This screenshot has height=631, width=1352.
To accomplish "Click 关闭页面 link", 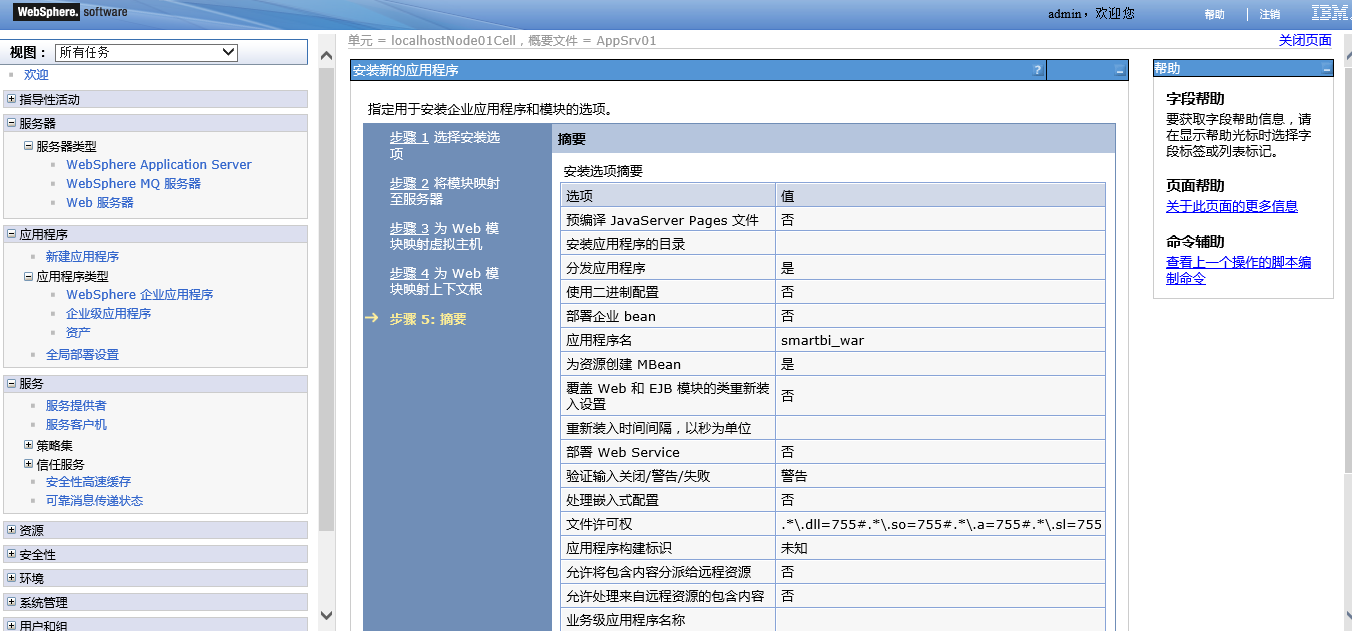I will coord(1305,41).
